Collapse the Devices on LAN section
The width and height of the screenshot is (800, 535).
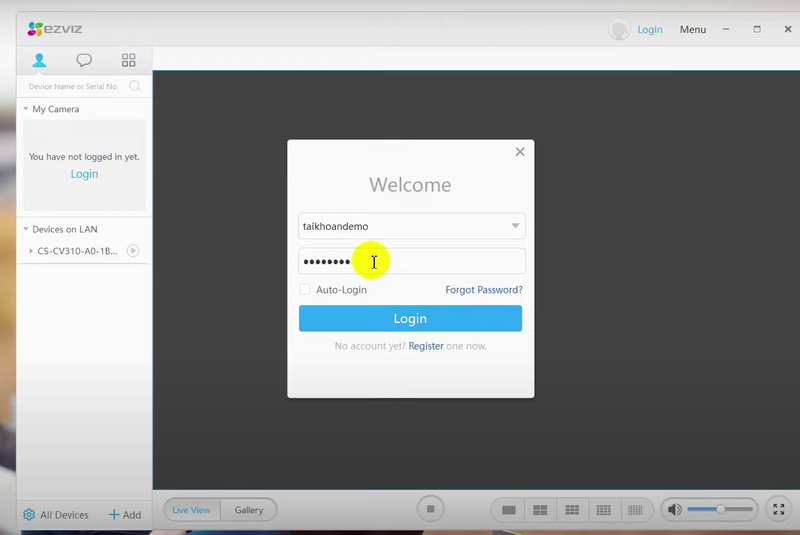pyautogui.click(x=26, y=229)
